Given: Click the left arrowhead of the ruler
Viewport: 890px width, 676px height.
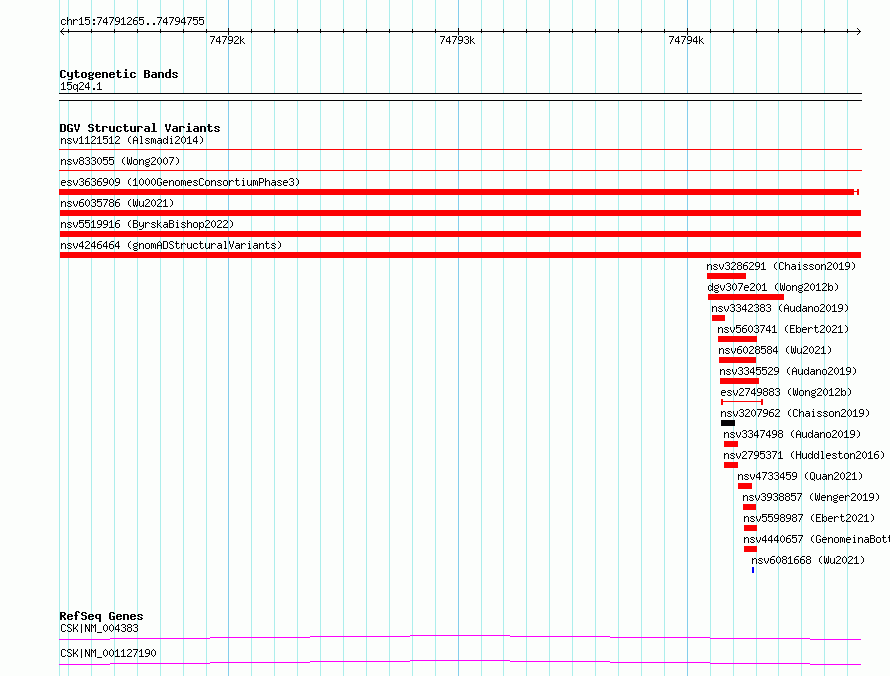Looking at the screenshot, I should pos(62,31).
